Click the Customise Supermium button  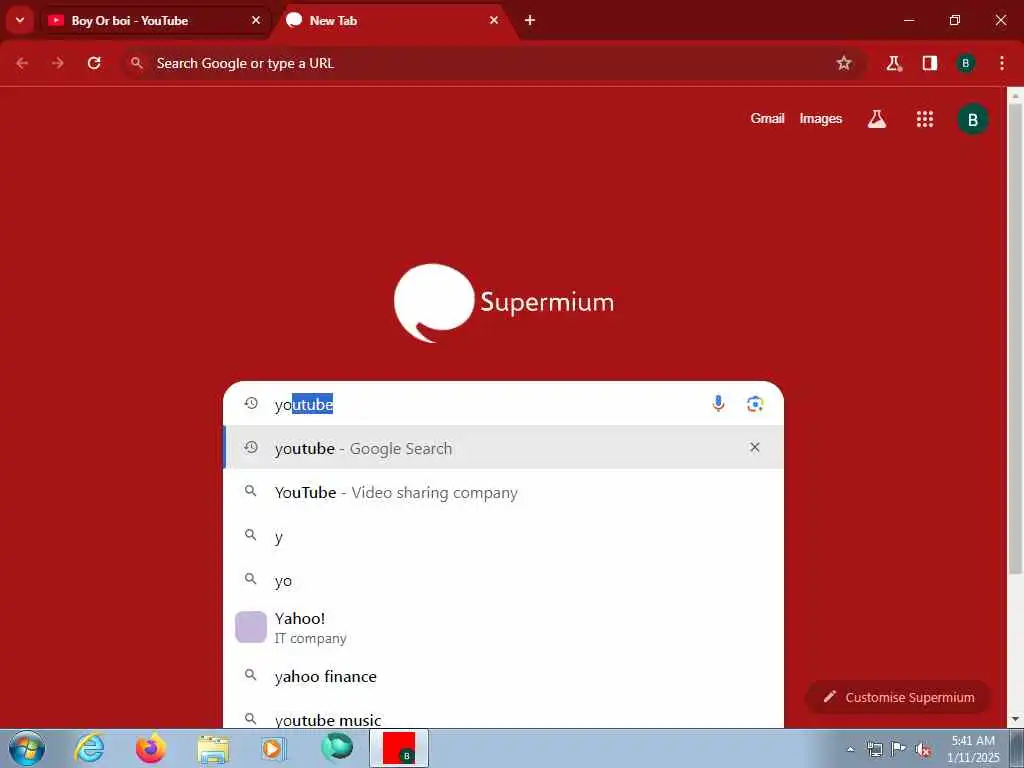[898, 697]
